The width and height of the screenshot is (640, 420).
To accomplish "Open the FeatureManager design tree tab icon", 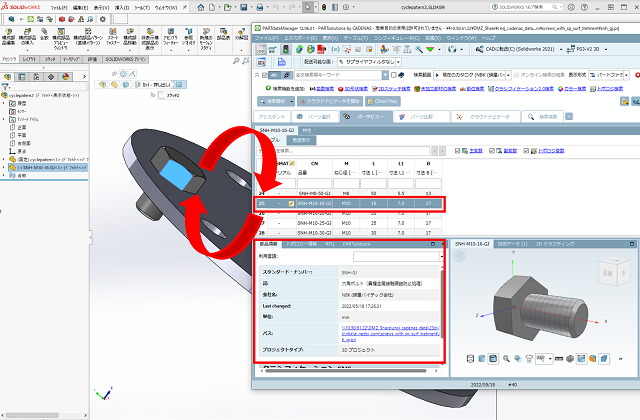I will pyautogui.click(x=7, y=77).
